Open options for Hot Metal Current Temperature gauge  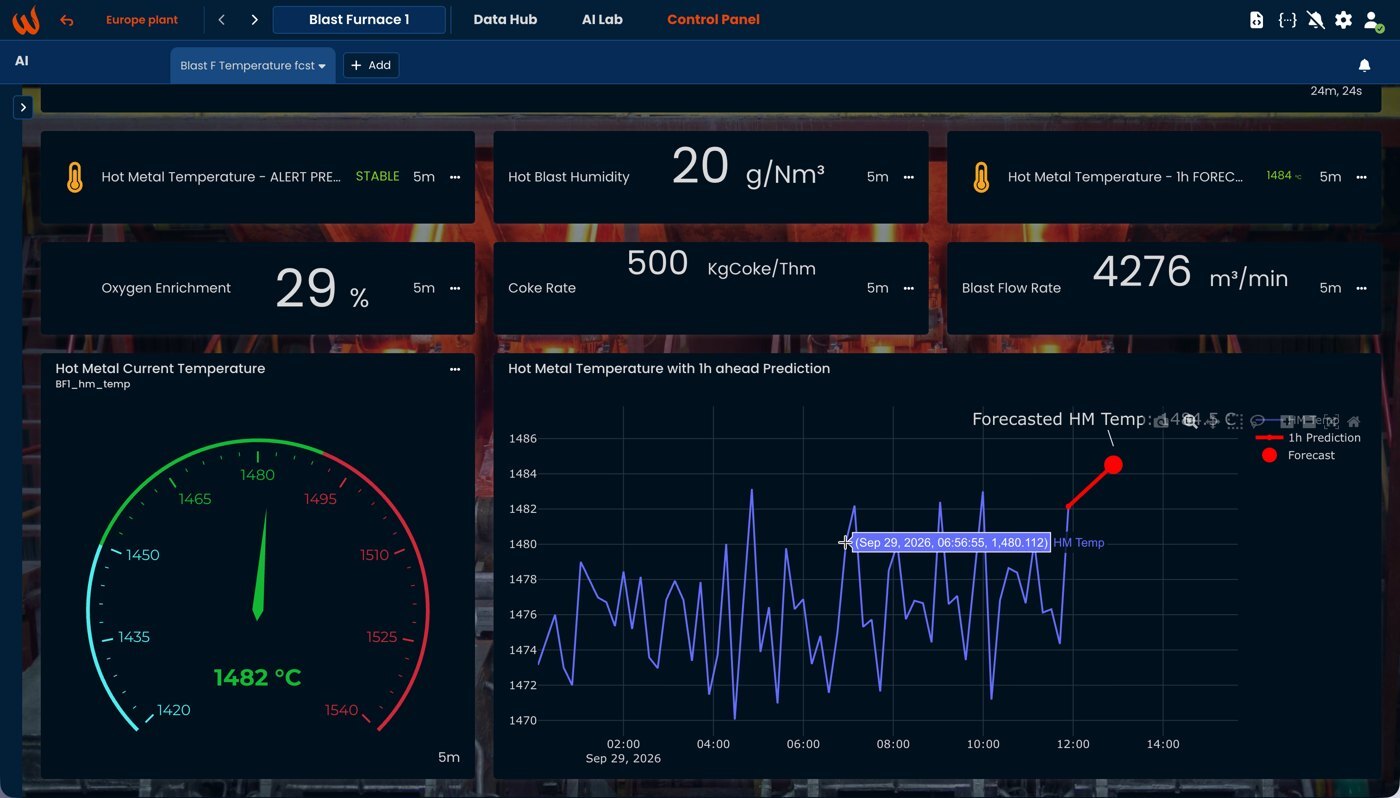(x=455, y=369)
